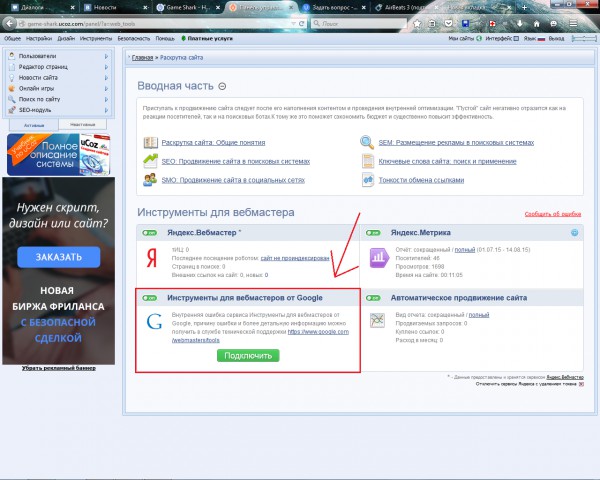Open the Firefox hamburger menu
The height and width of the screenshot is (480, 600).
point(573,24)
